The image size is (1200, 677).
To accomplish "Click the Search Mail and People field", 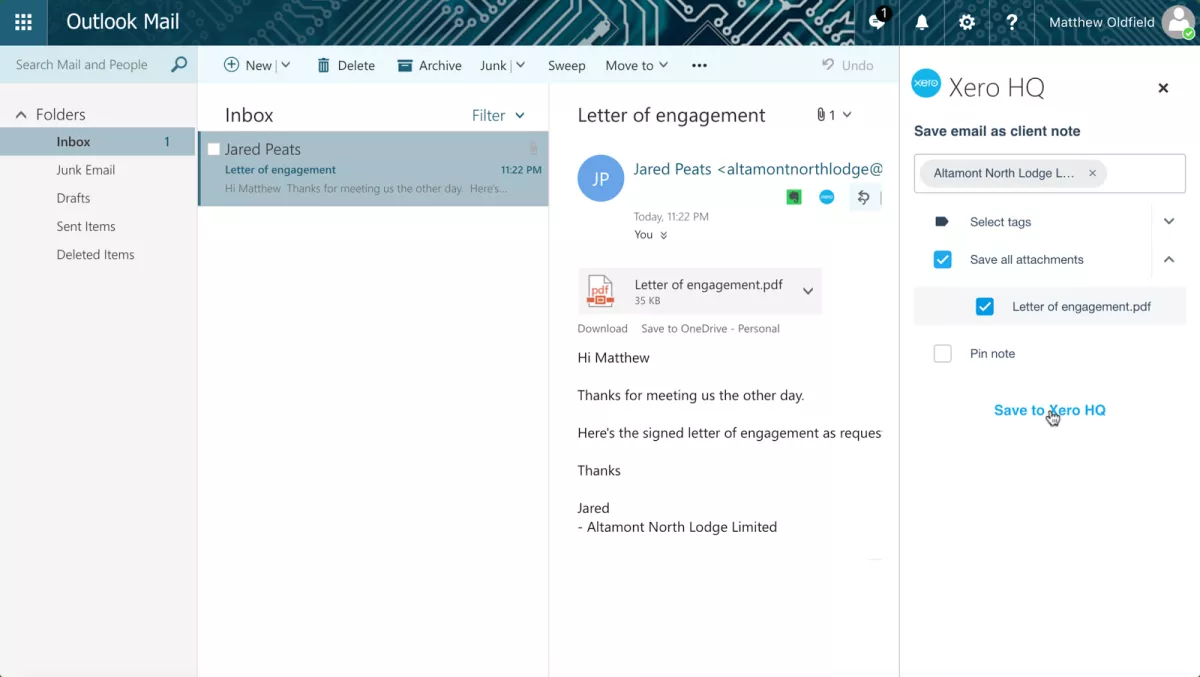I will 82,65.
